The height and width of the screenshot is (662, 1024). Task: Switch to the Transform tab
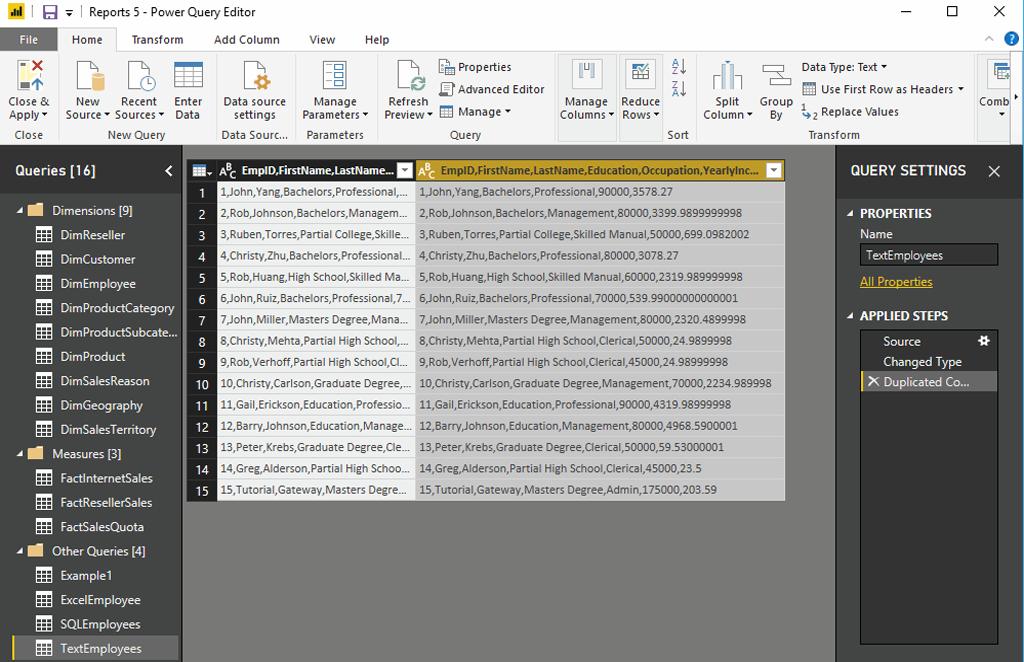coord(157,40)
